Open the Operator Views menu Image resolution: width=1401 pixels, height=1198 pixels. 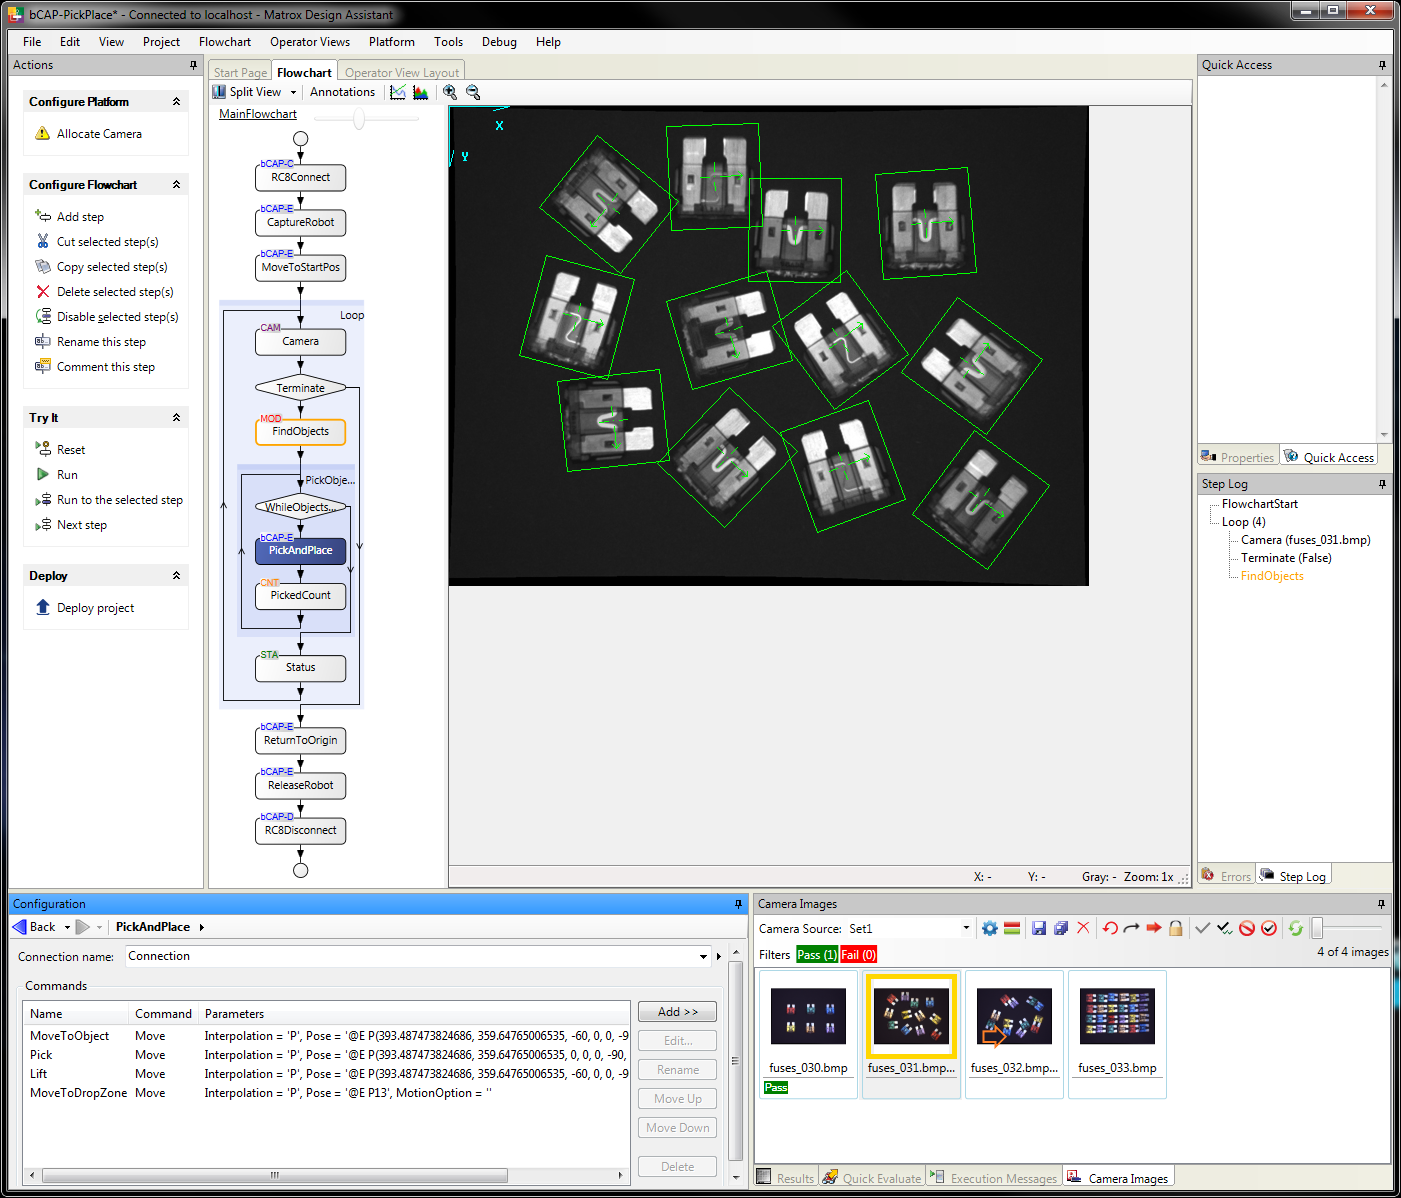click(x=310, y=42)
